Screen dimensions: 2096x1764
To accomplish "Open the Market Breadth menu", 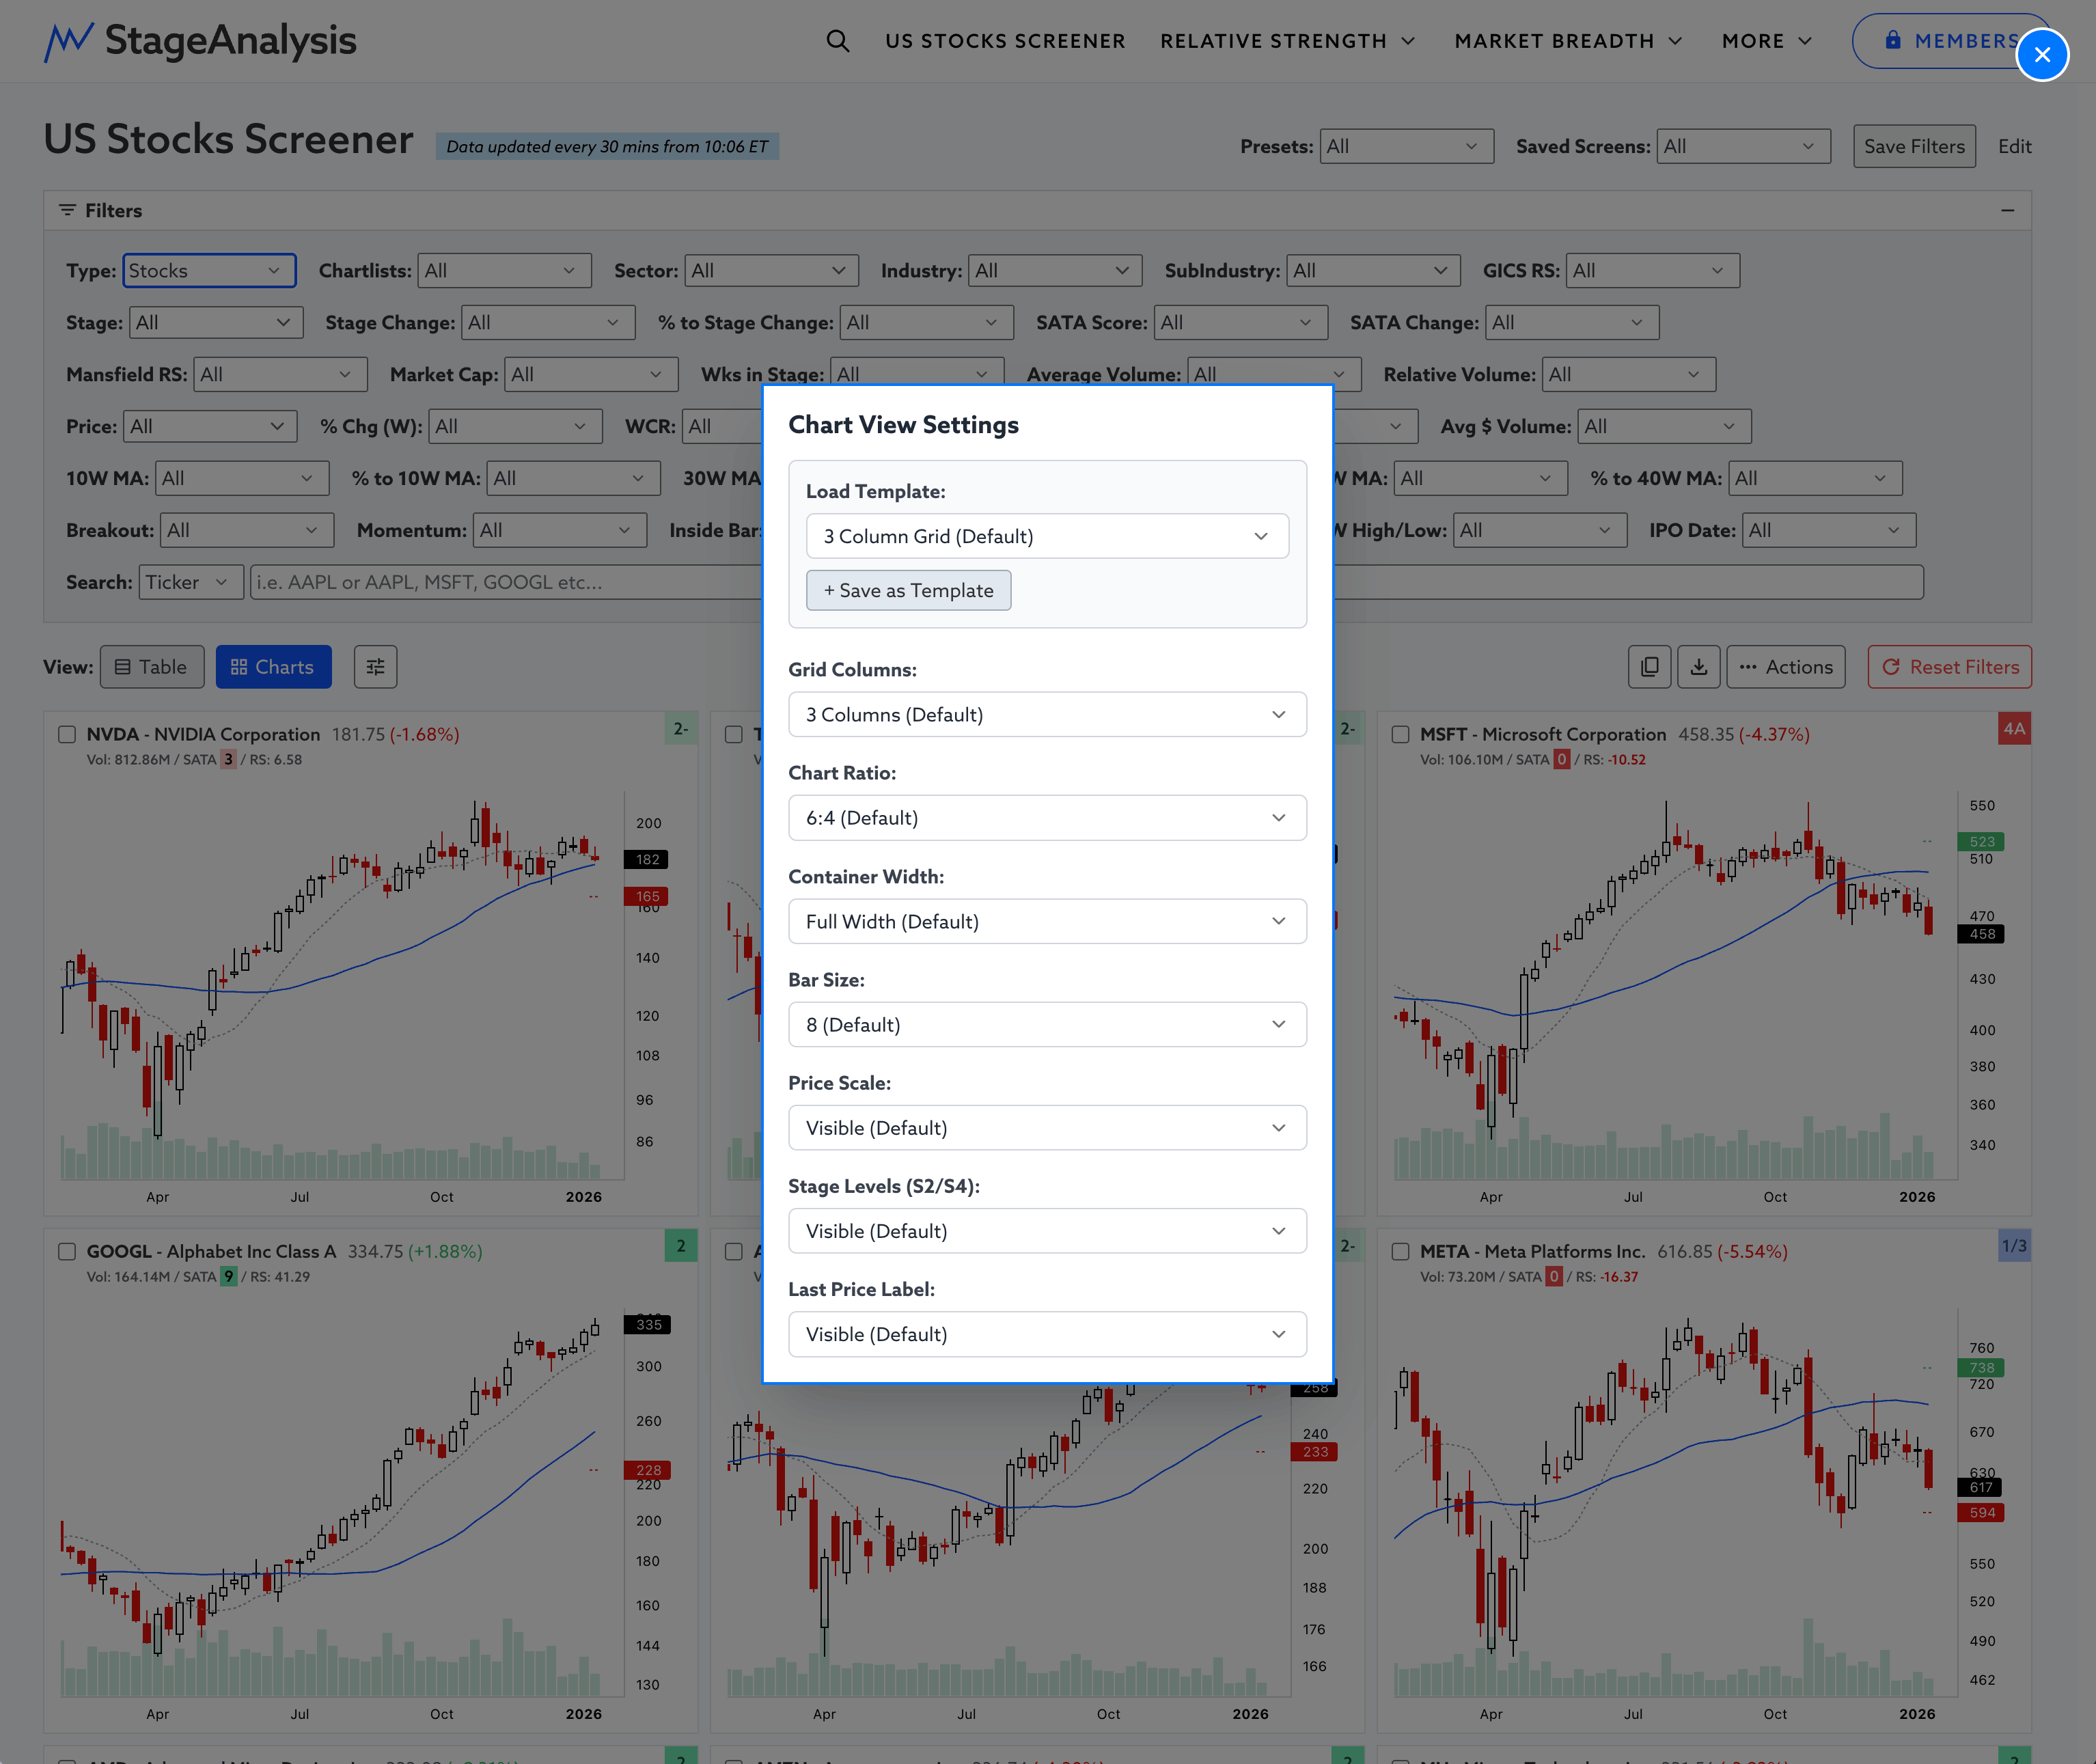I will tap(1567, 41).
